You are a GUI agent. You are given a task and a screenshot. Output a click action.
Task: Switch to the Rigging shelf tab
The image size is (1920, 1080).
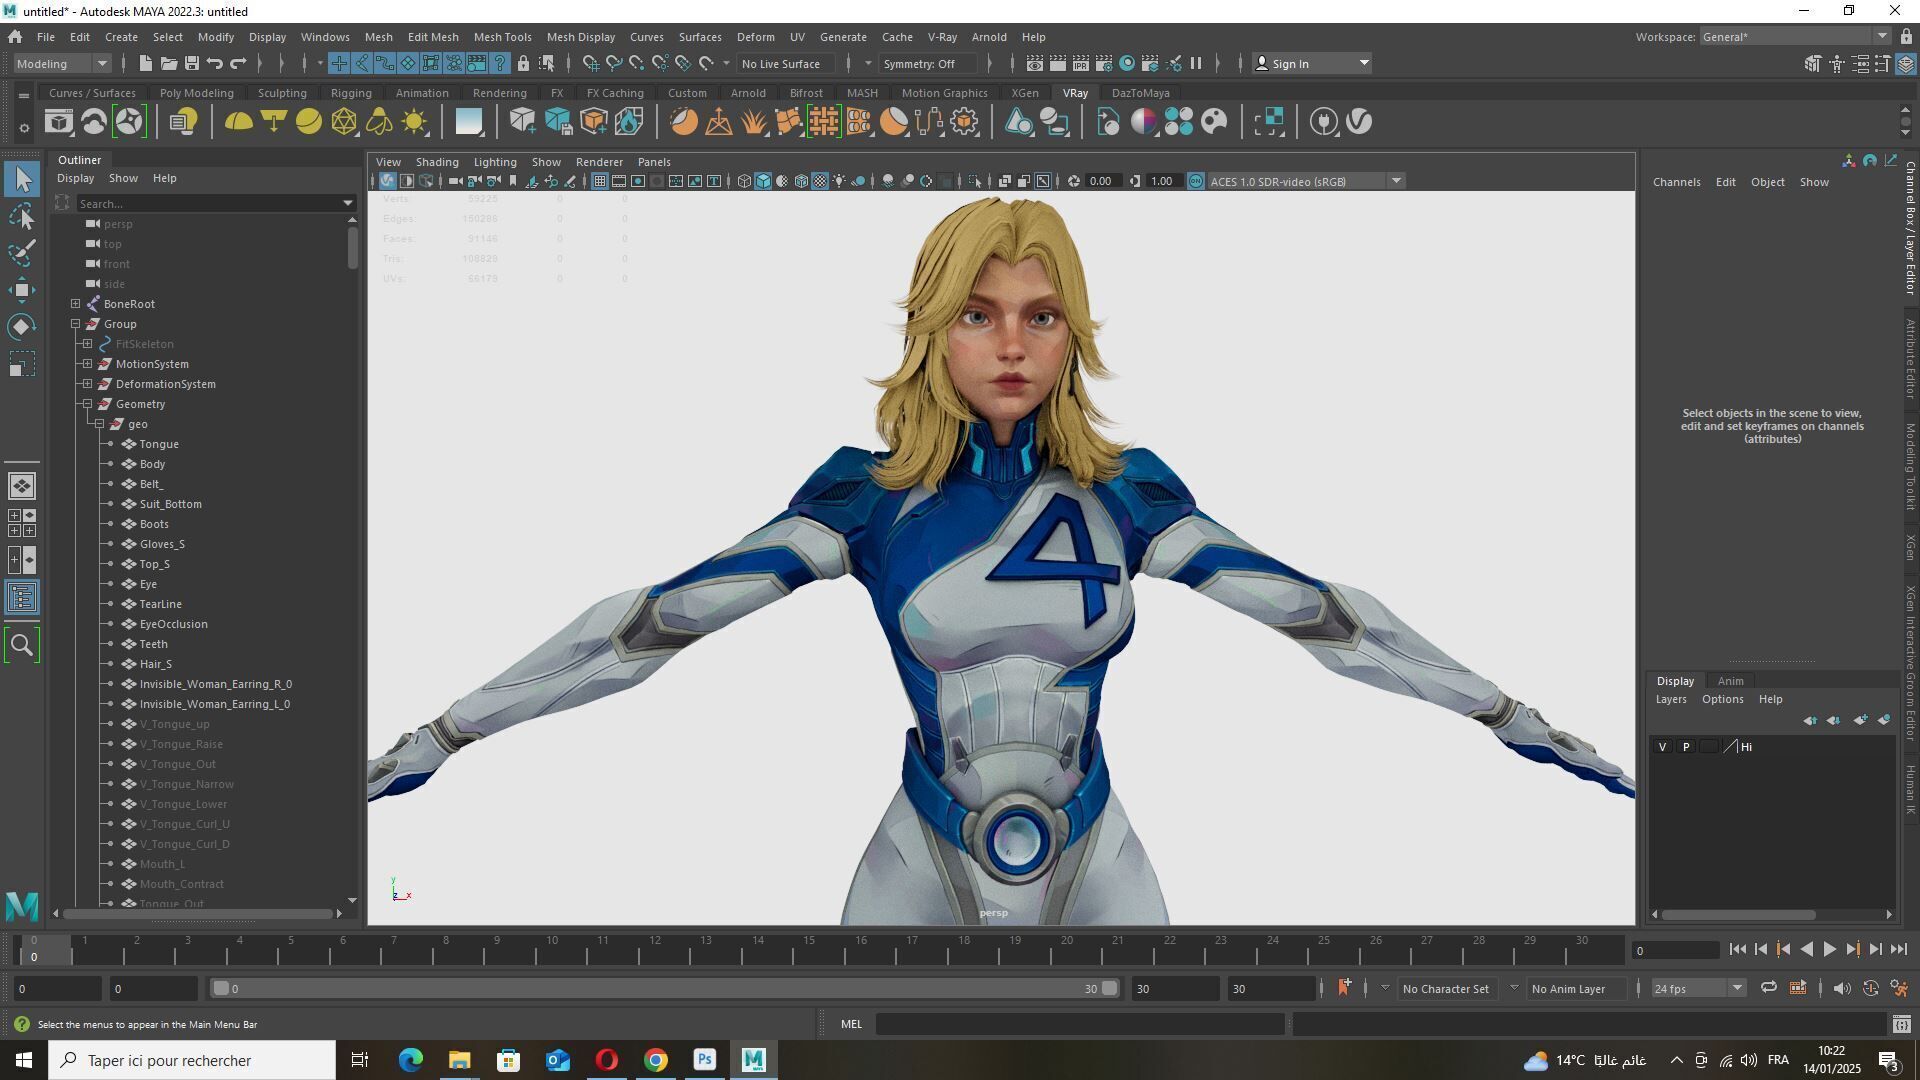click(x=351, y=93)
